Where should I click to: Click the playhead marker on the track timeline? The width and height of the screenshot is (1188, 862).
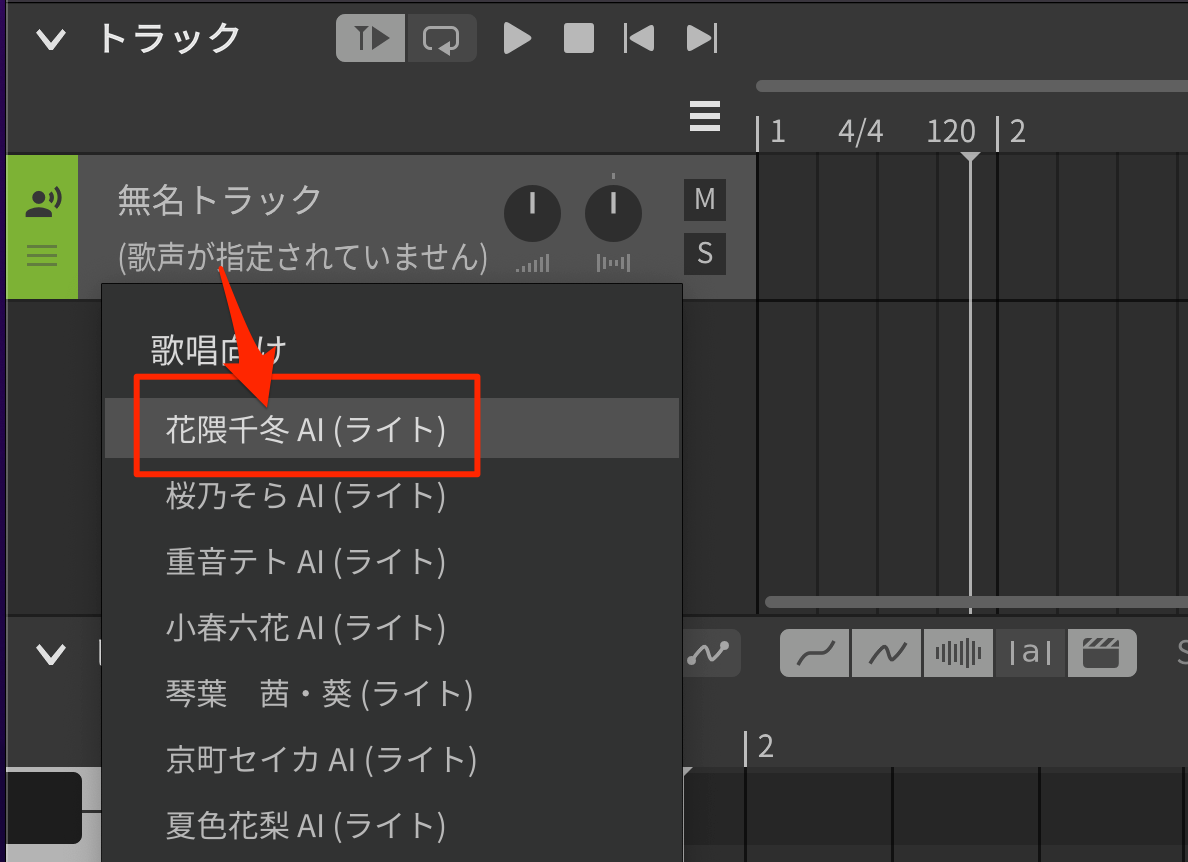tap(971, 157)
